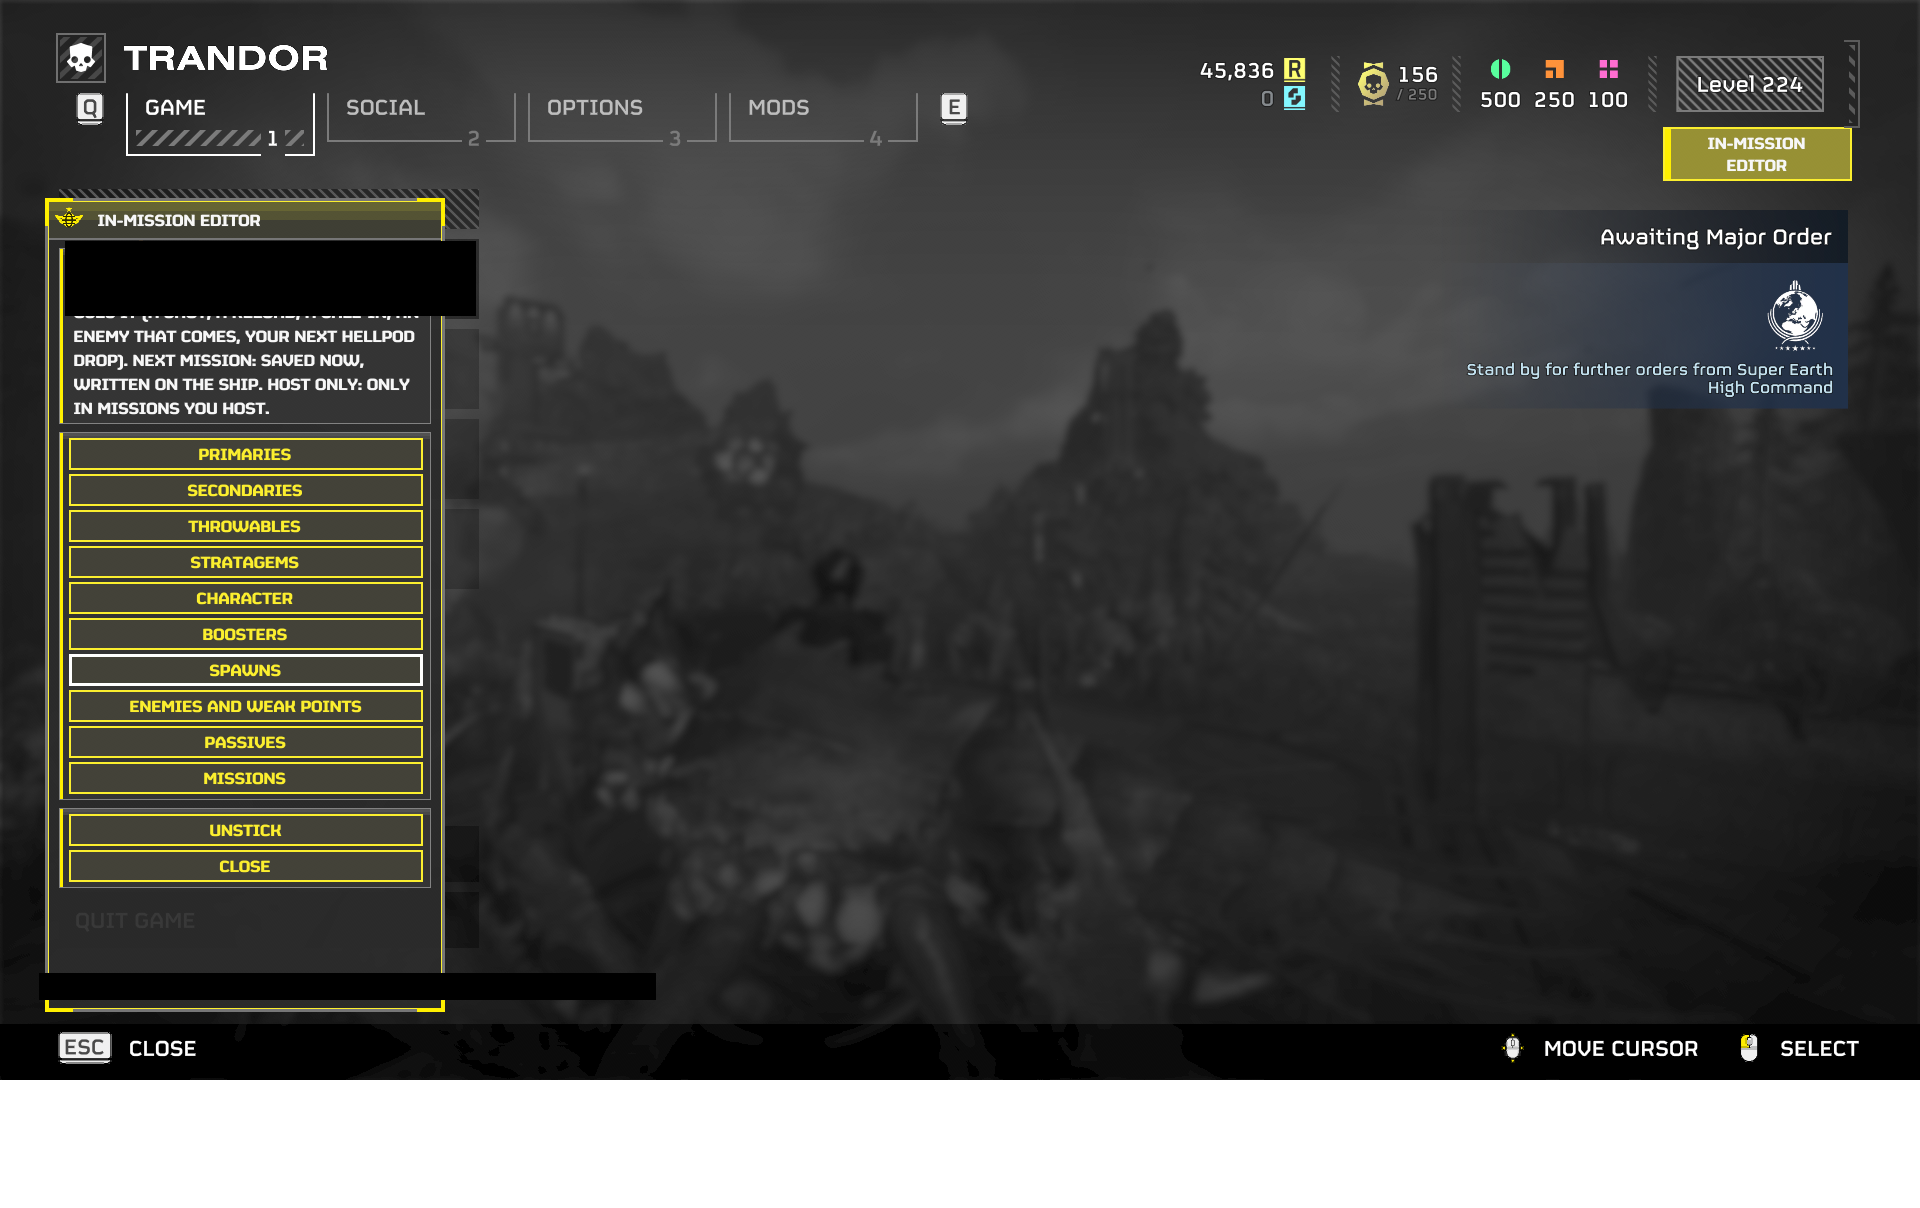Open the PRIMARIES editor menu

click(x=245, y=454)
